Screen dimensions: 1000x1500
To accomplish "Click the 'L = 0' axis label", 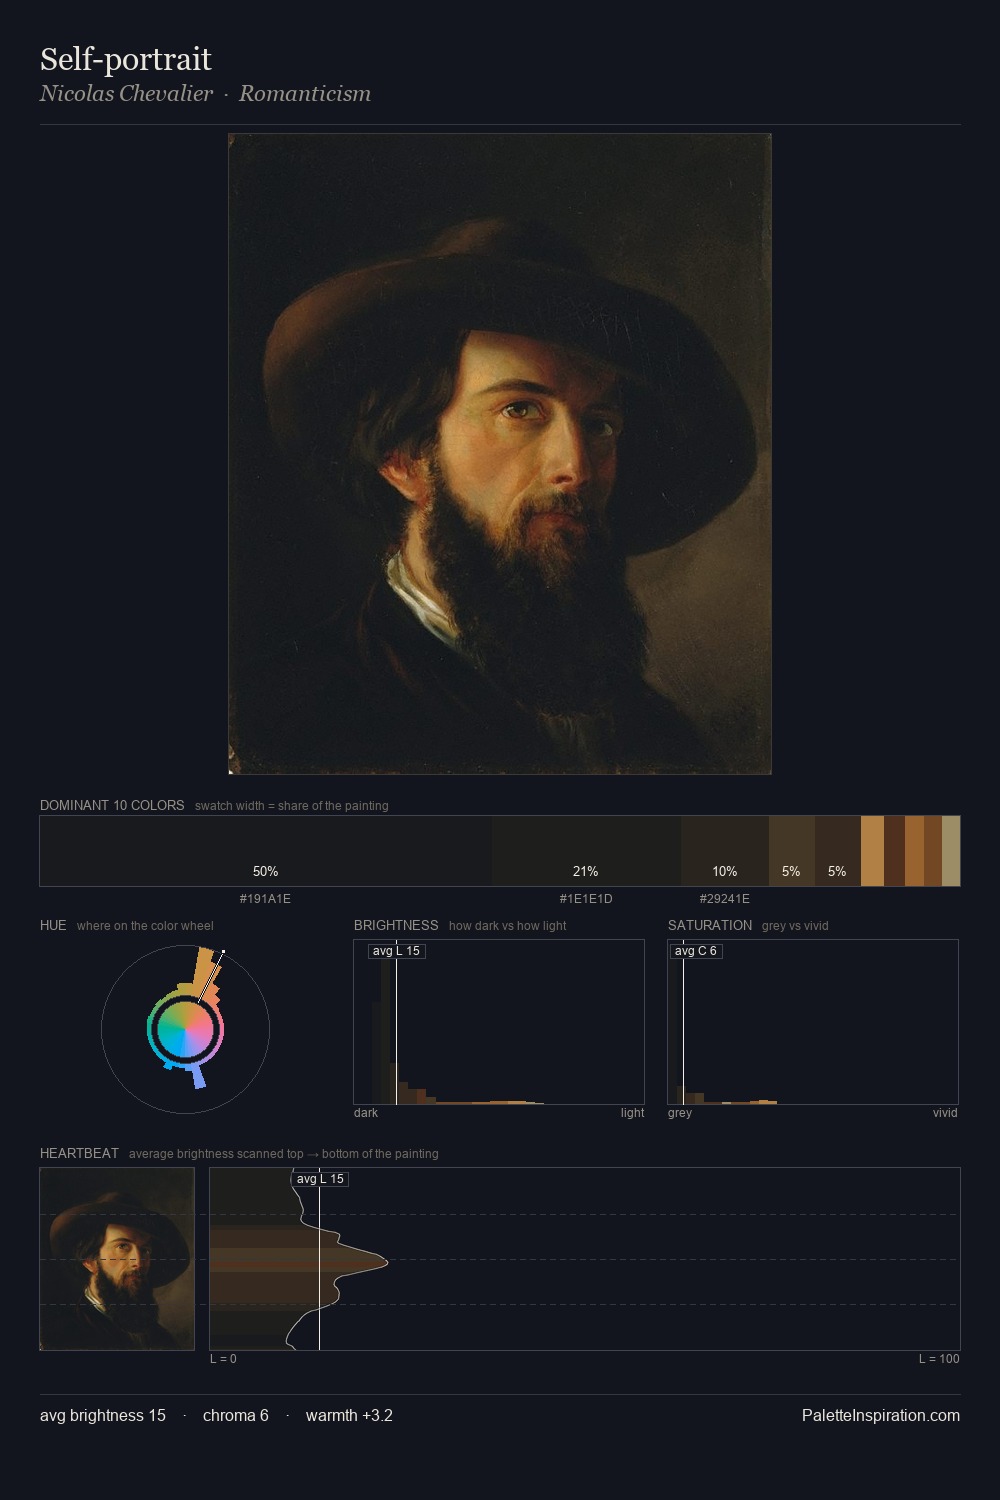I will click(223, 1359).
